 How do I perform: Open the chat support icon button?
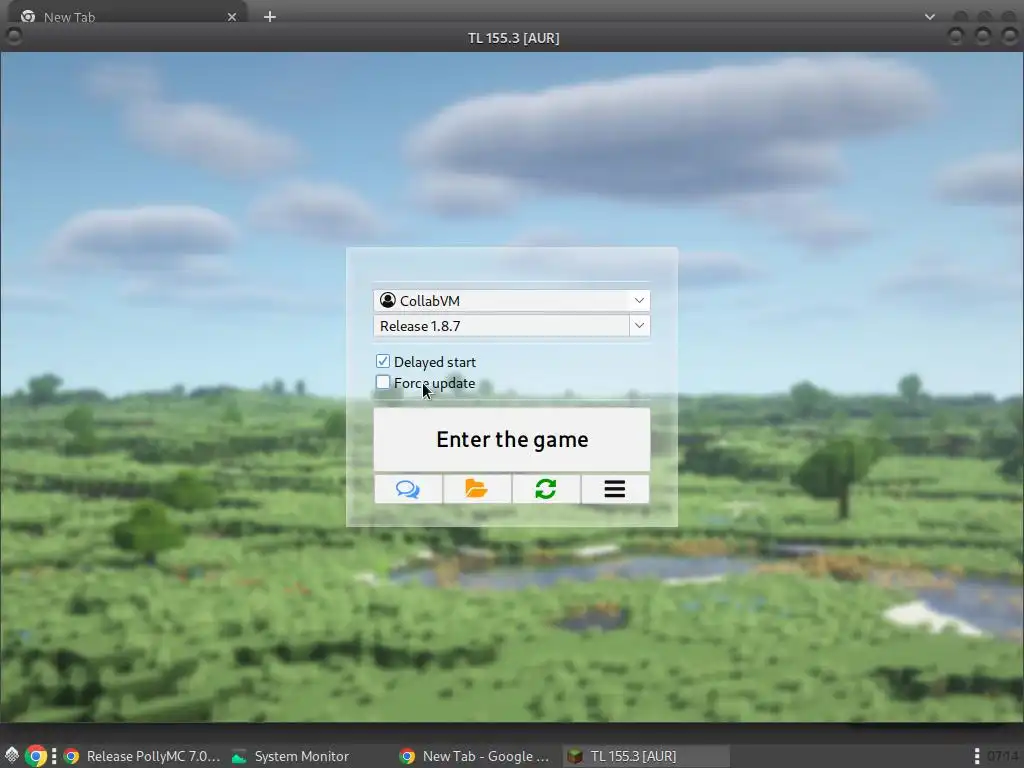[x=408, y=489]
